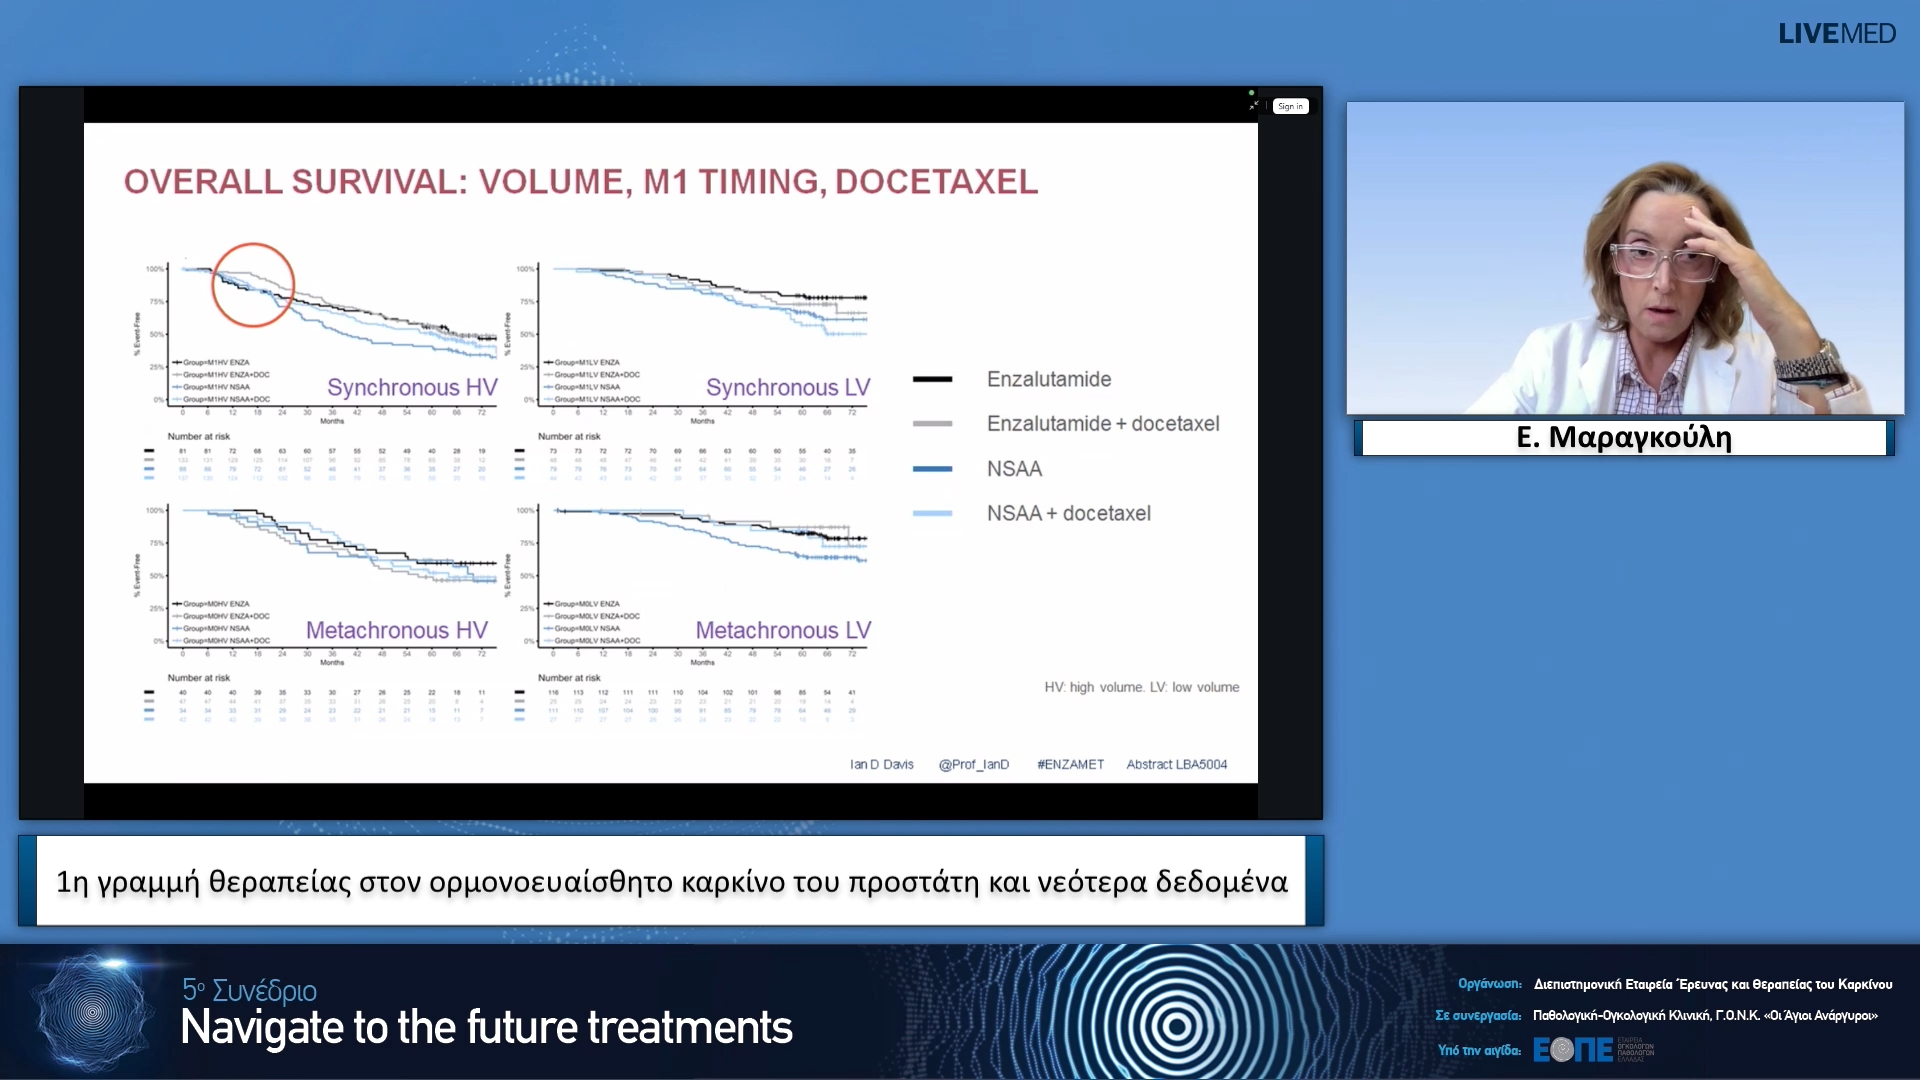
Task: Click the Metachronous LV chart label
Action: [x=783, y=630]
